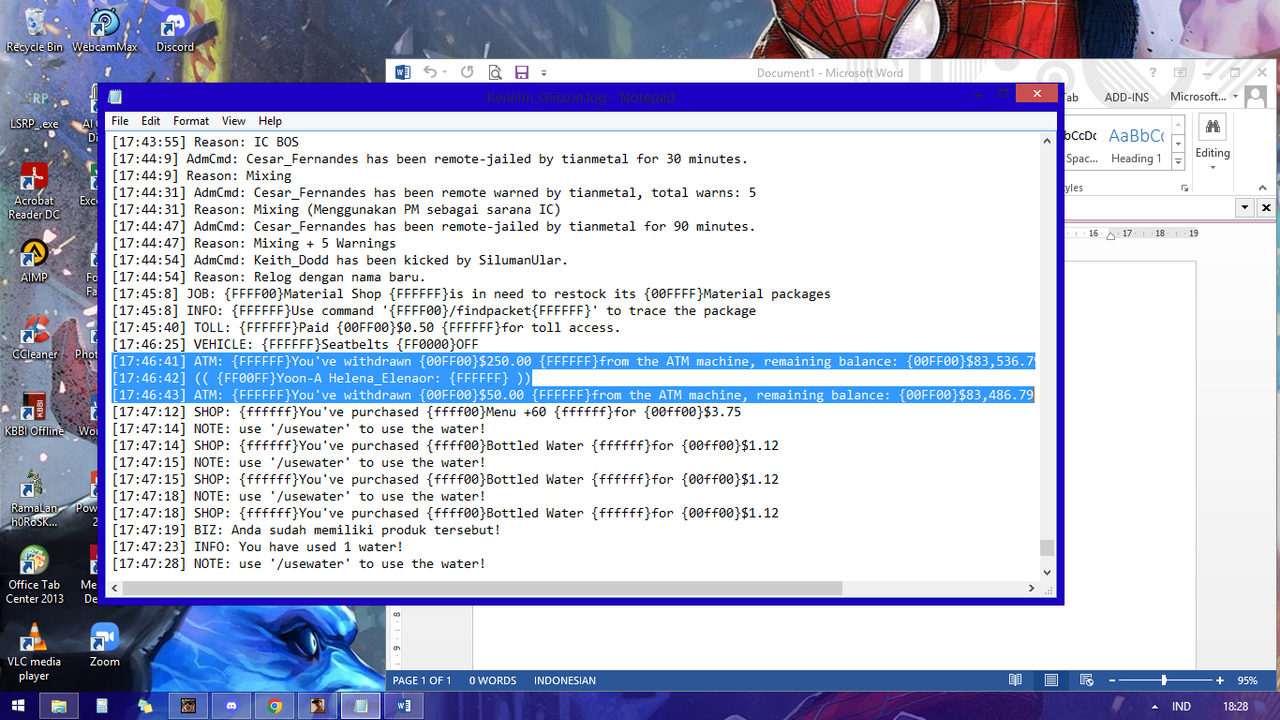1280x720 pixels.
Task: Click the Word logo icon in title bar
Action: 404,72
